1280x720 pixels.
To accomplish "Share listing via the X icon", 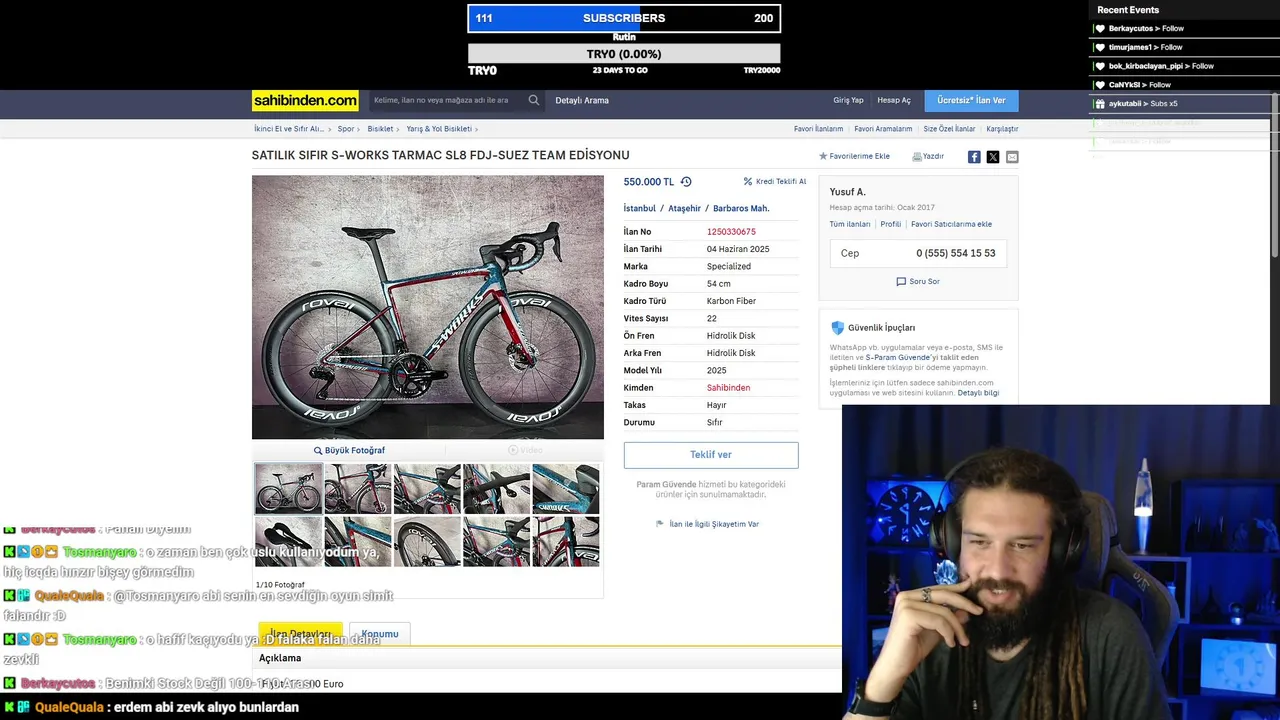I will point(993,157).
